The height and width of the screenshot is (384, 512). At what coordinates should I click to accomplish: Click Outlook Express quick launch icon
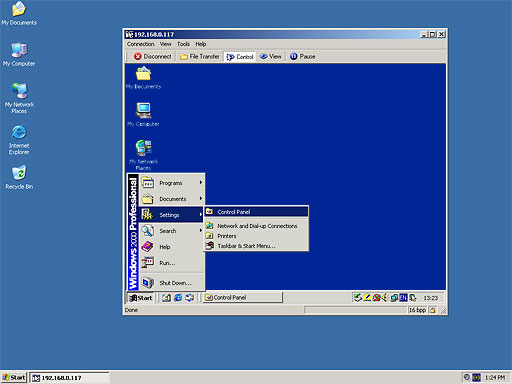tap(190, 298)
